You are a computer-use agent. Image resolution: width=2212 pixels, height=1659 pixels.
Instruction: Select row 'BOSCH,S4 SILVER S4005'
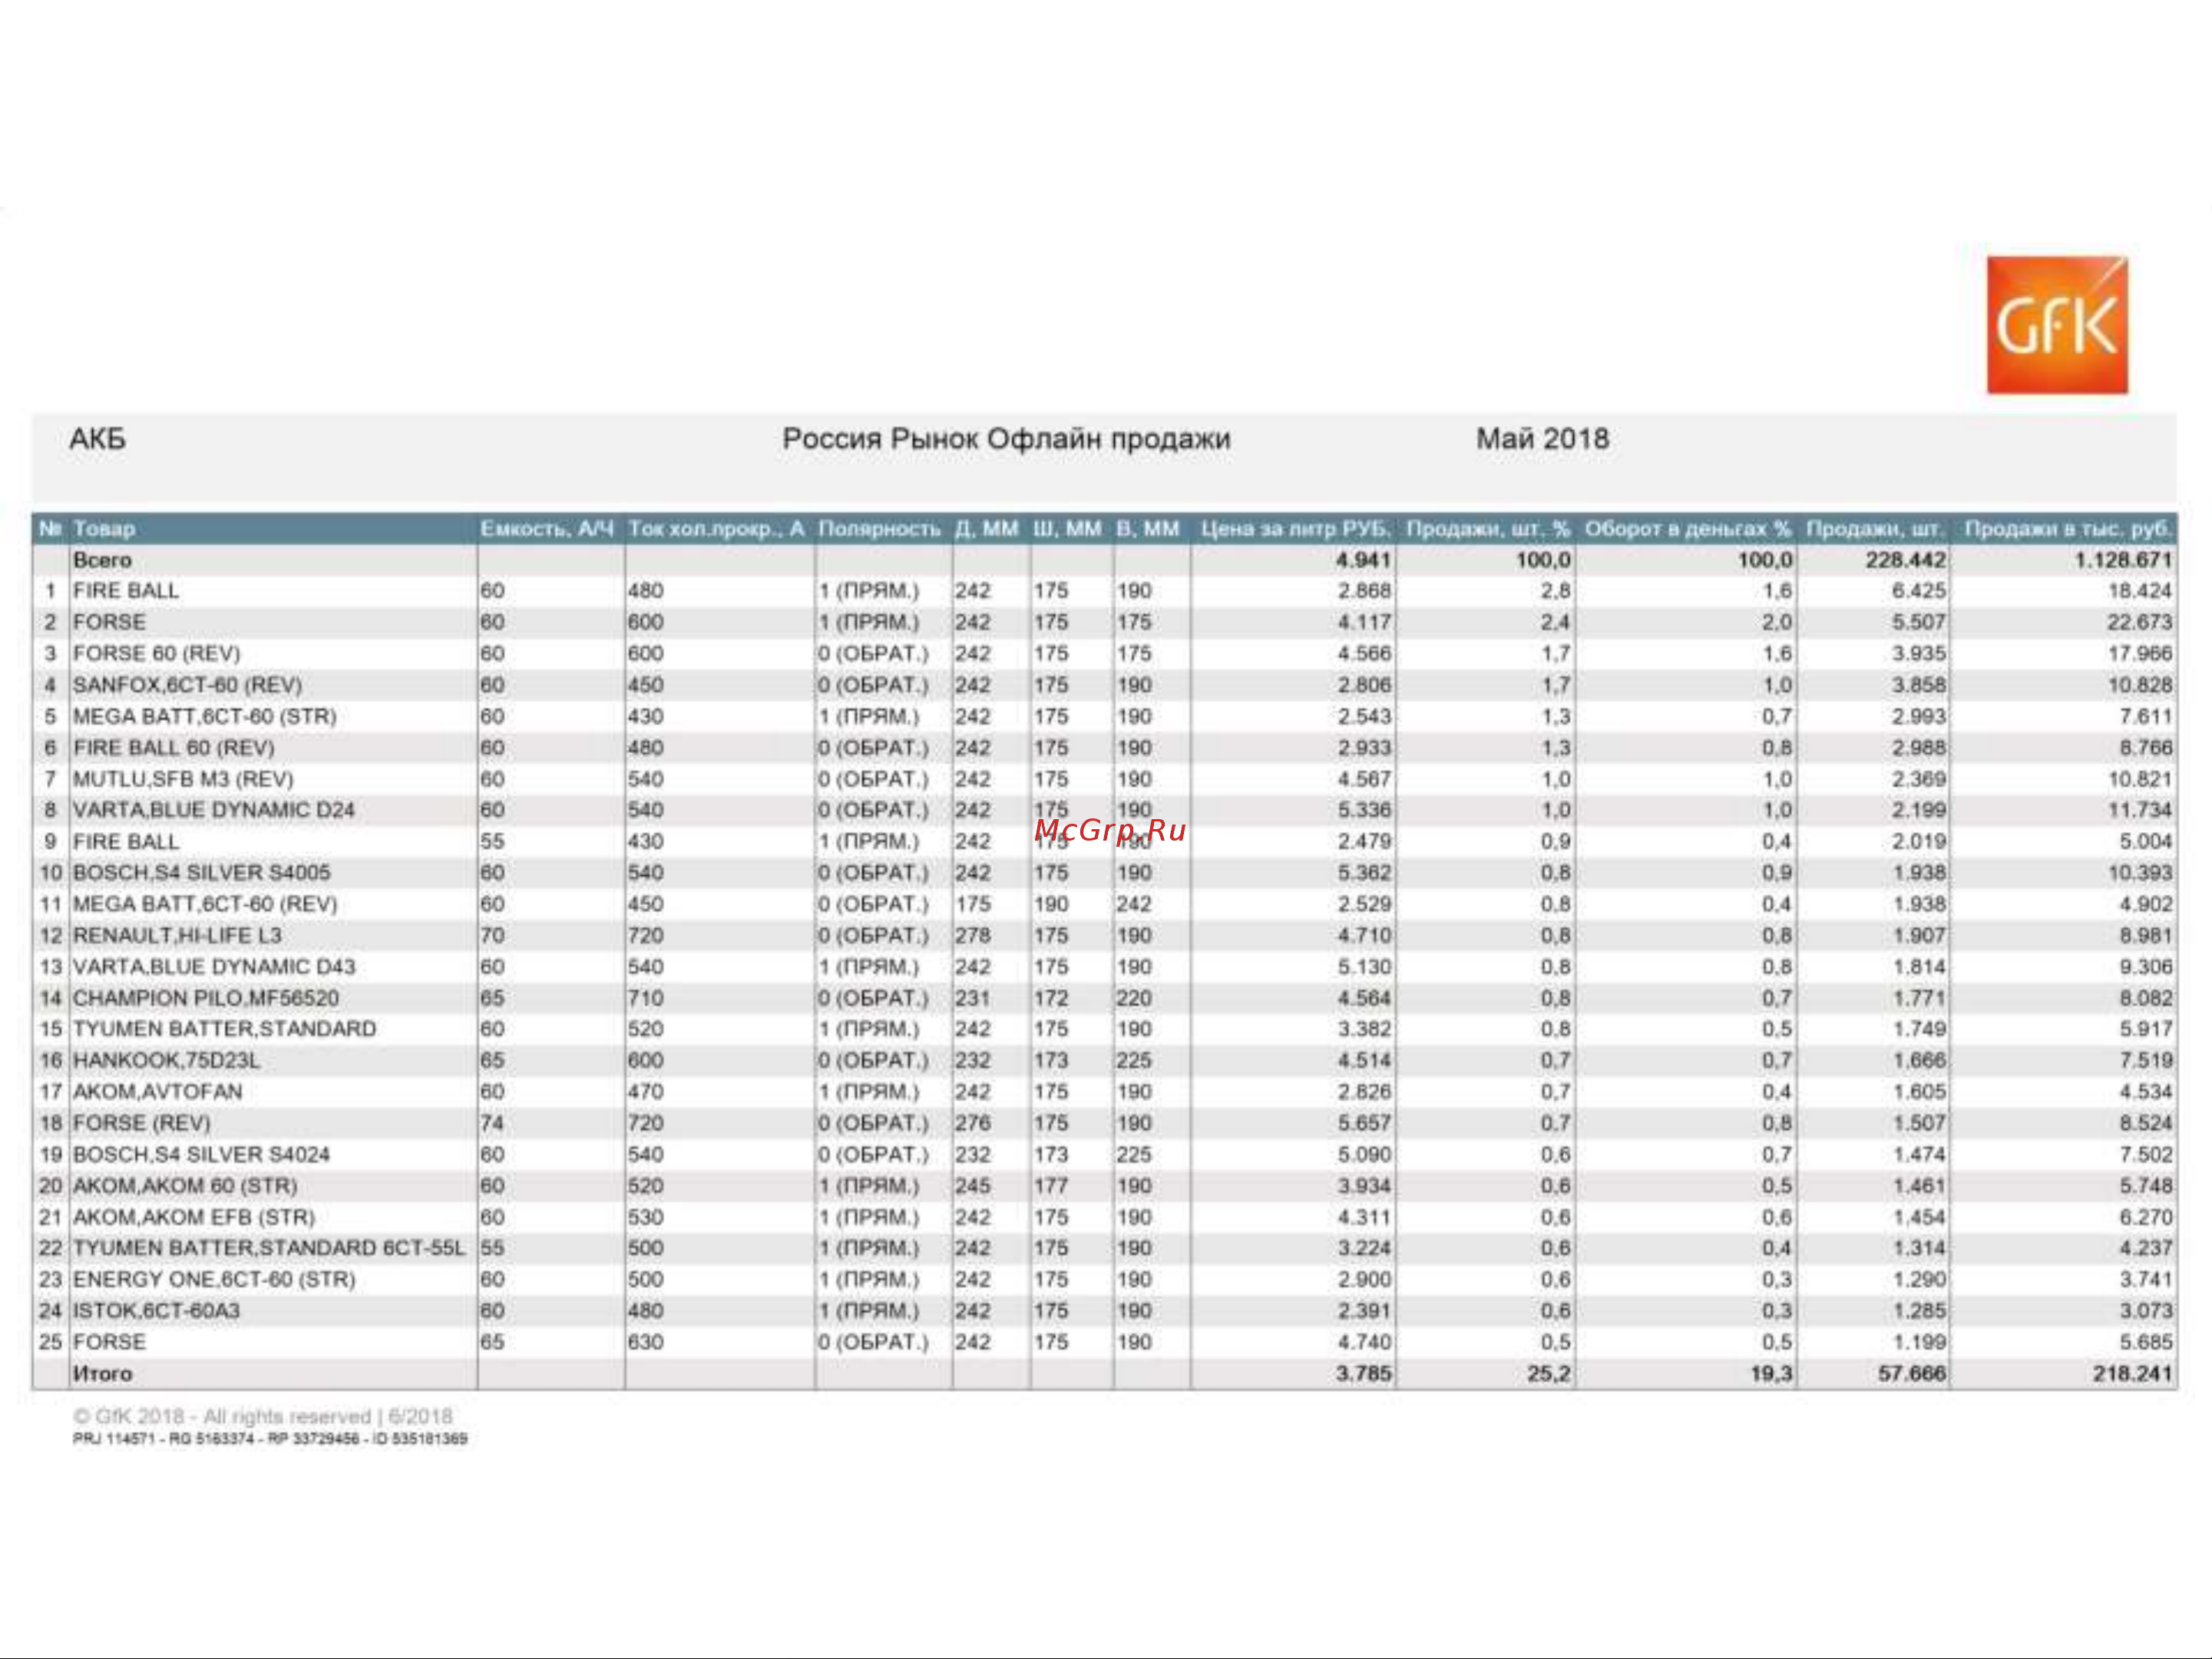coord(1104,872)
